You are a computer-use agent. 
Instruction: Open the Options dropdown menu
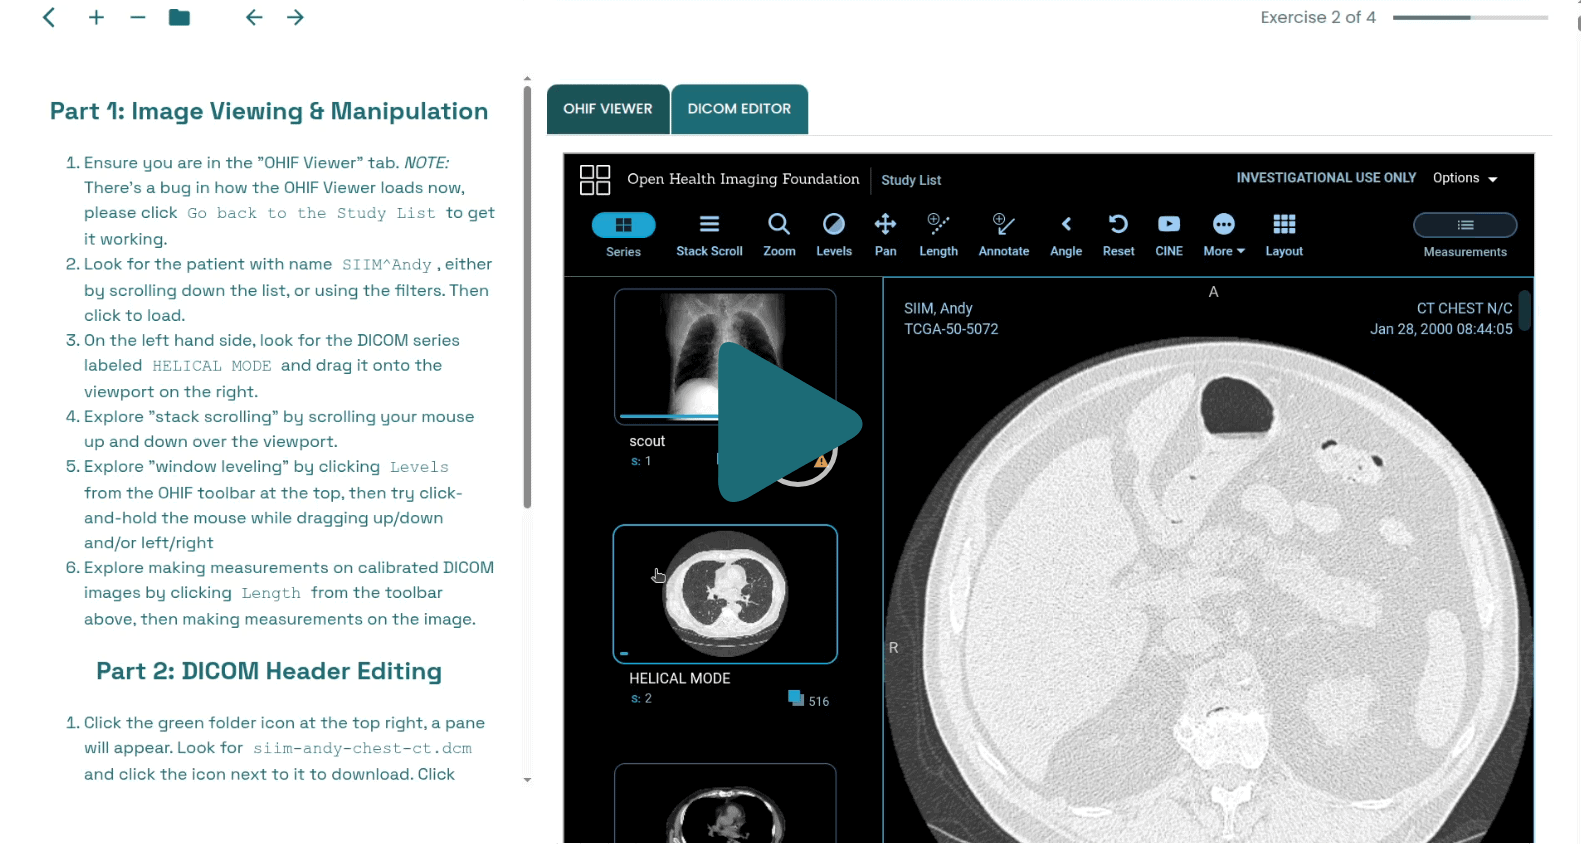(1465, 178)
